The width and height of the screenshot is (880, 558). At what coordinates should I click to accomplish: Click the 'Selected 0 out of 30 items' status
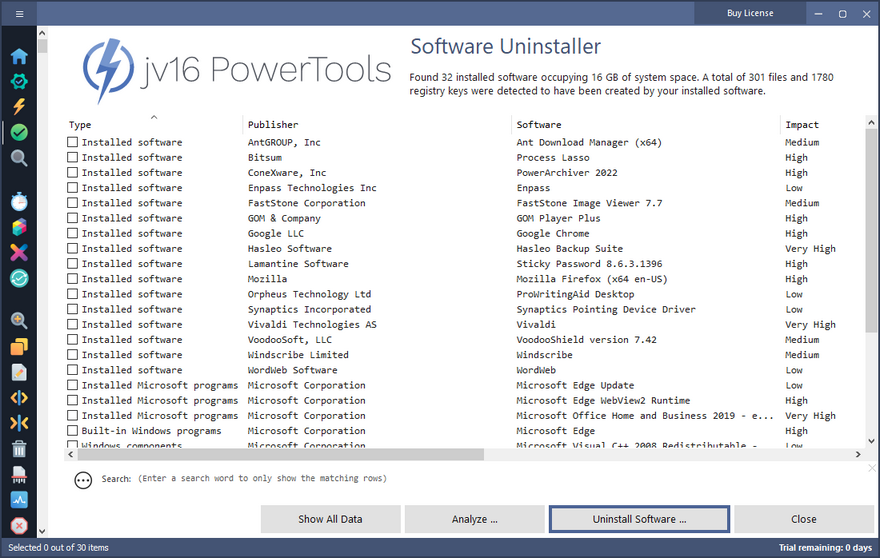(x=58, y=547)
